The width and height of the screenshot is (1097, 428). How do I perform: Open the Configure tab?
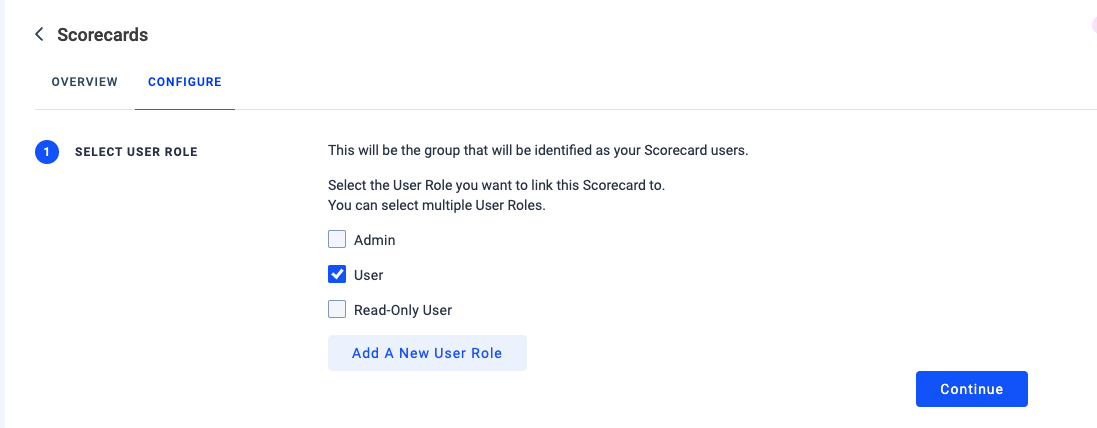coord(185,82)
